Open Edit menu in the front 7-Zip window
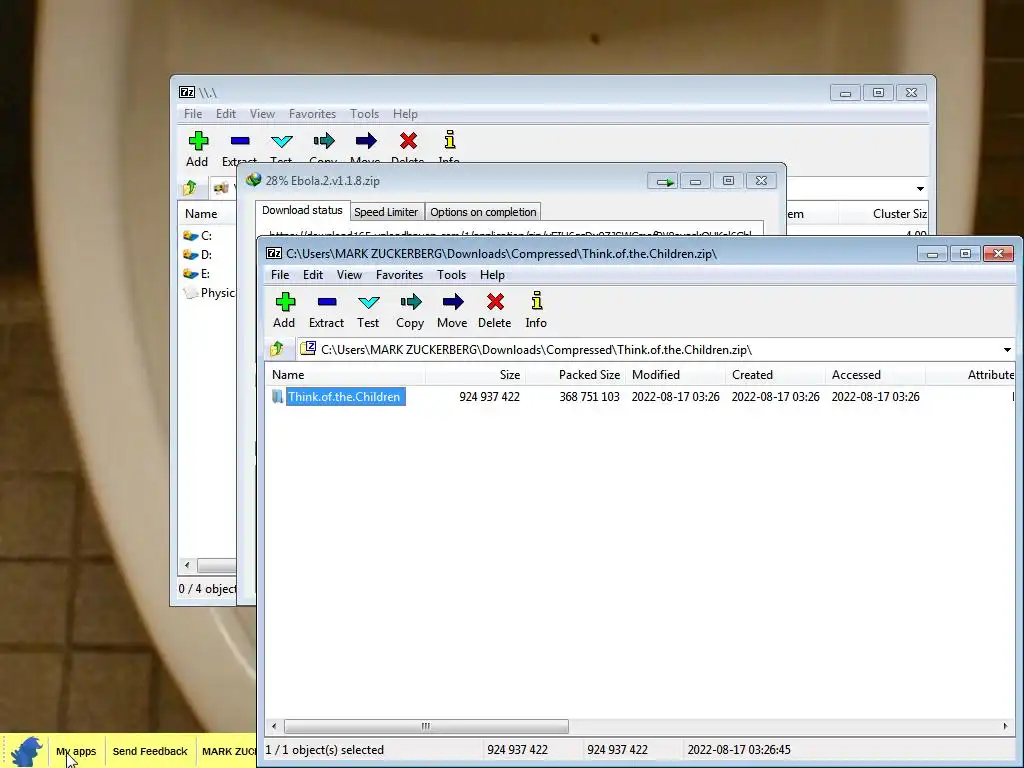1024x768 pixels. pyautogui.click(x=313, y=275)
